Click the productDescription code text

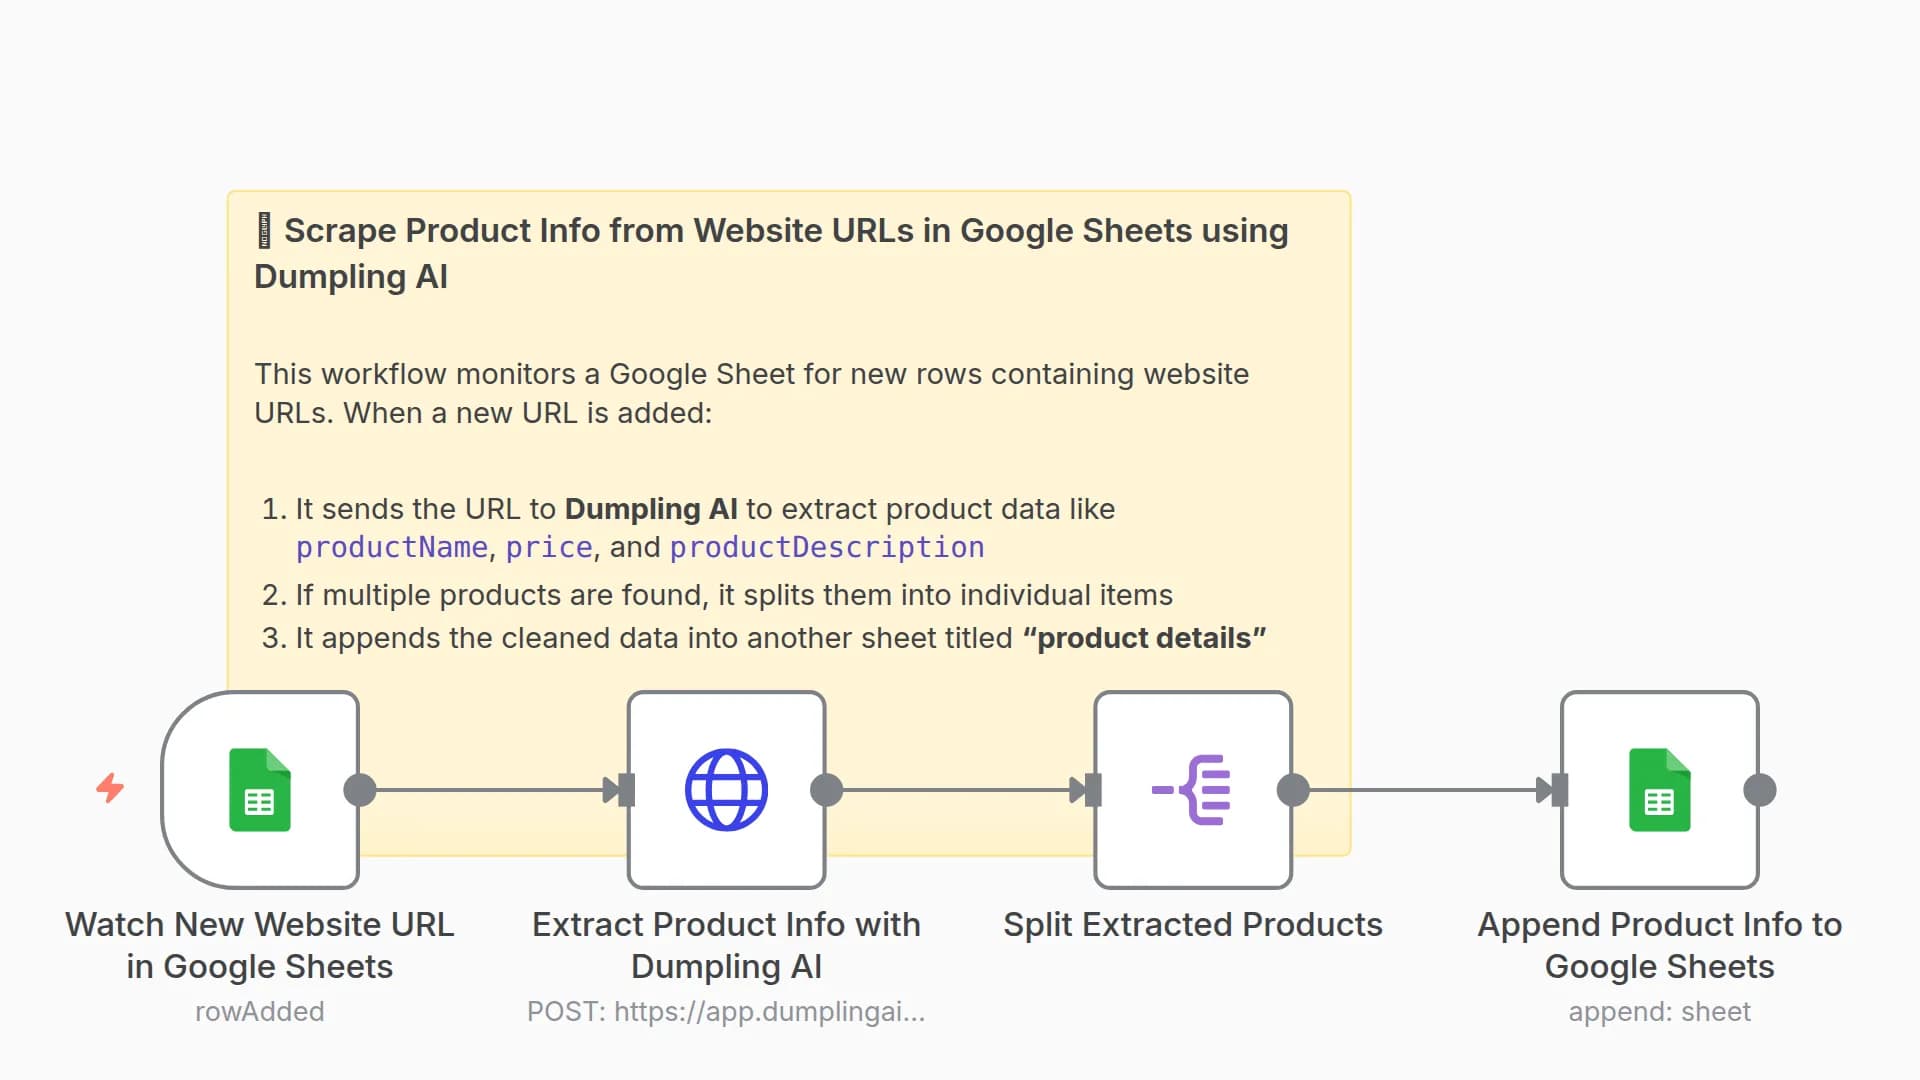point(827,548)
